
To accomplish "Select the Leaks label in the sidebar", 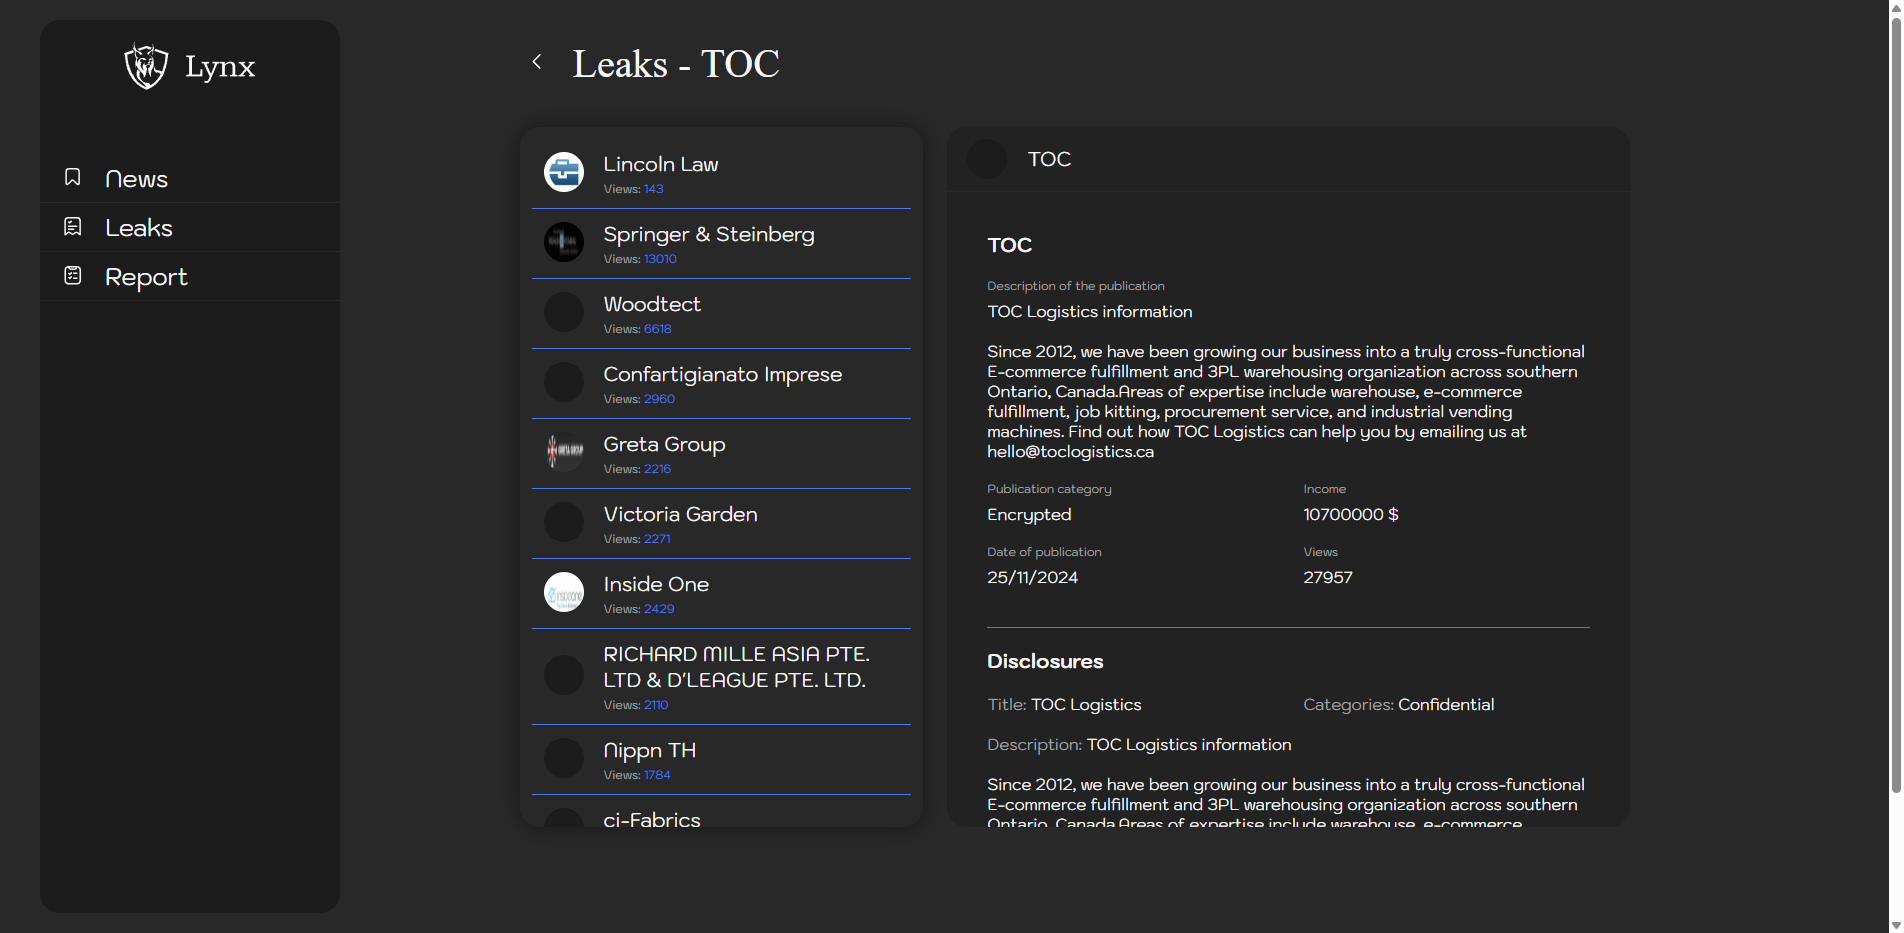I will (139, 228).
